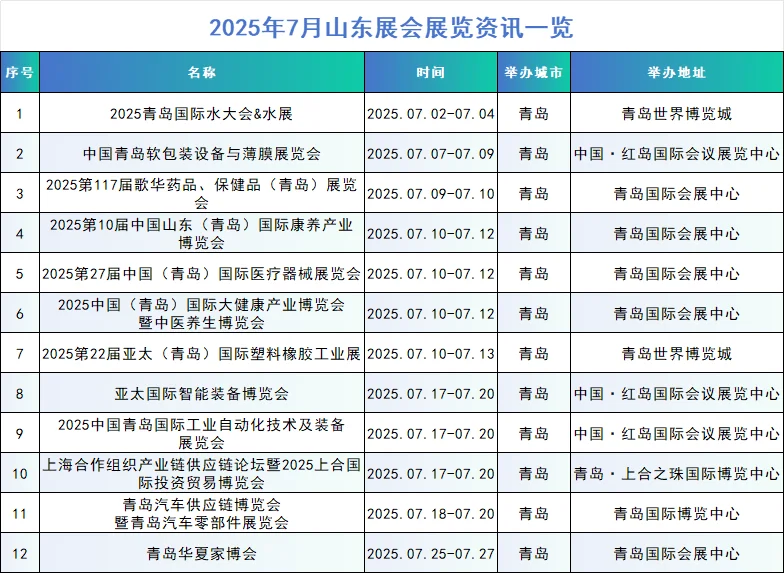This screenshot has width=784, height=573.
Task: Click the cell 2025青岛国际水大会&水展
Action: pos(202,114)
